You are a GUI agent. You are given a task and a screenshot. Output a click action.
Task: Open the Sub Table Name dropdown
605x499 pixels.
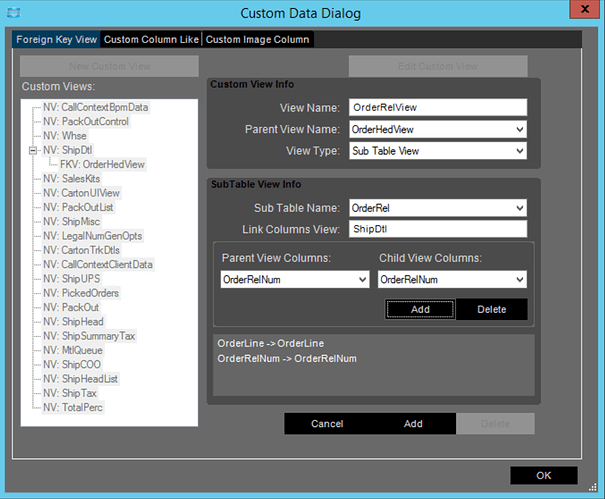tap(438, 208)
